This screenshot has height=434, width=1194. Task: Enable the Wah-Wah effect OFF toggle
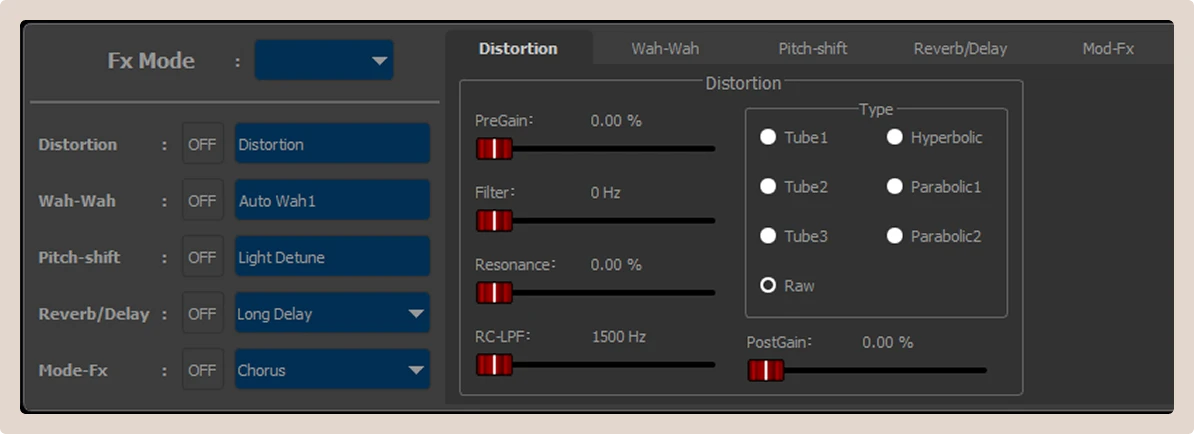(202, 201)
